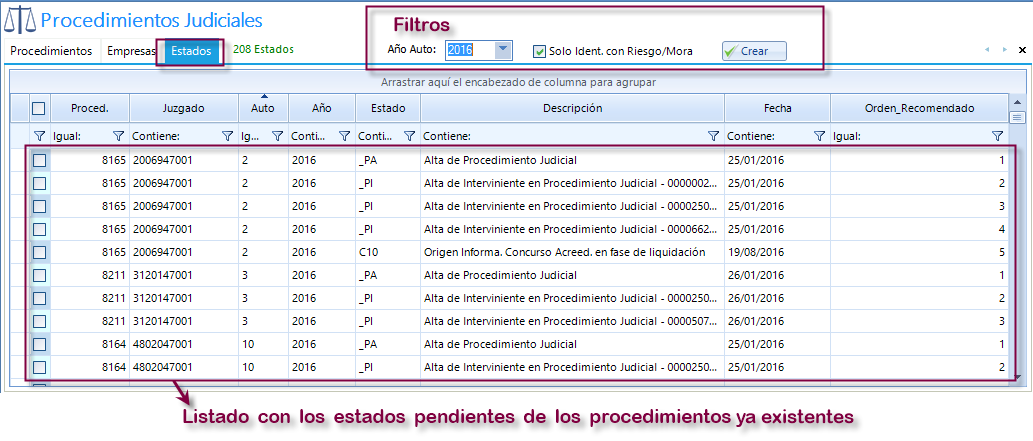1033x441 pixels.
Task: Select the date cell 19/08/2016
Action: tap(777, 252)
